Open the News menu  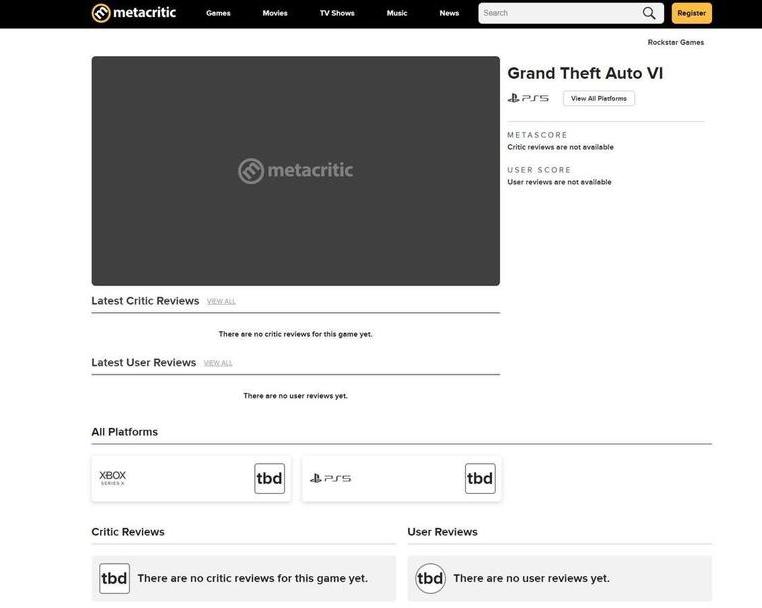449,13
